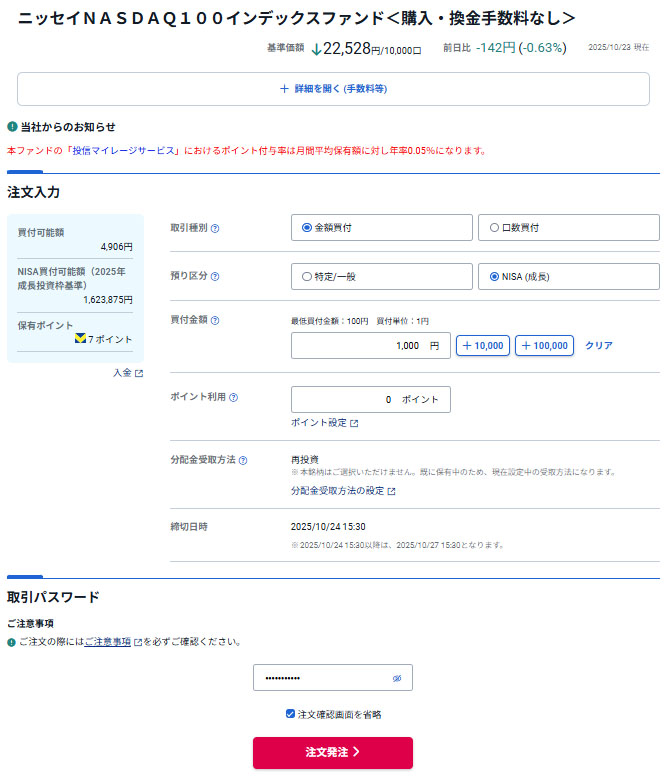The height and width of the screenshot is (777, 669).
Task: Select the 金額買付 radio option
Action: [x=307, y=228]
